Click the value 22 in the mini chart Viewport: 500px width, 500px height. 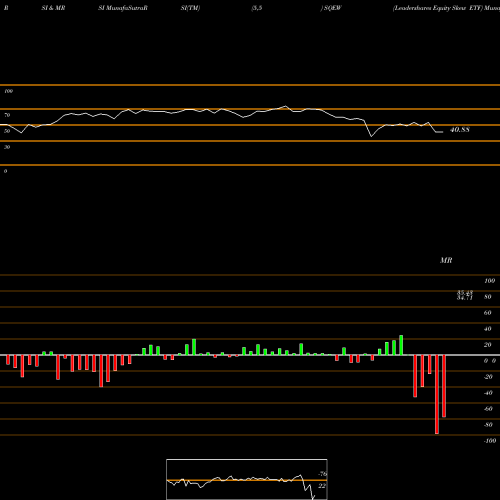(x=322, y=486)
